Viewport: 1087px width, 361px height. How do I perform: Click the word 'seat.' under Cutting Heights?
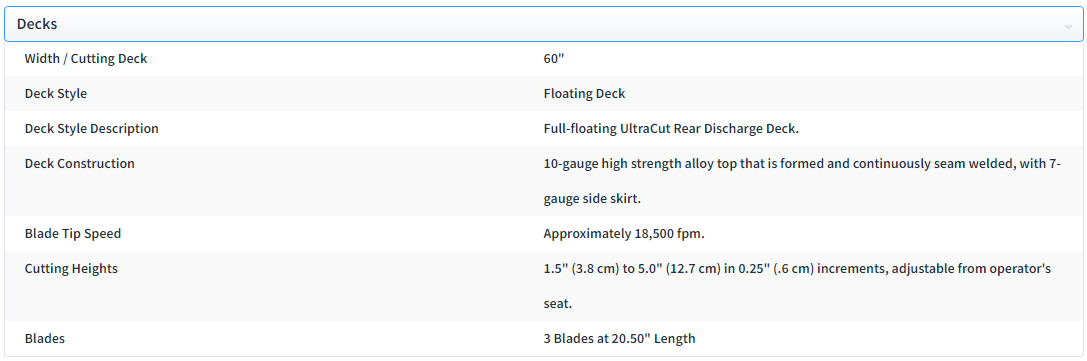click(x=558, y=303)
